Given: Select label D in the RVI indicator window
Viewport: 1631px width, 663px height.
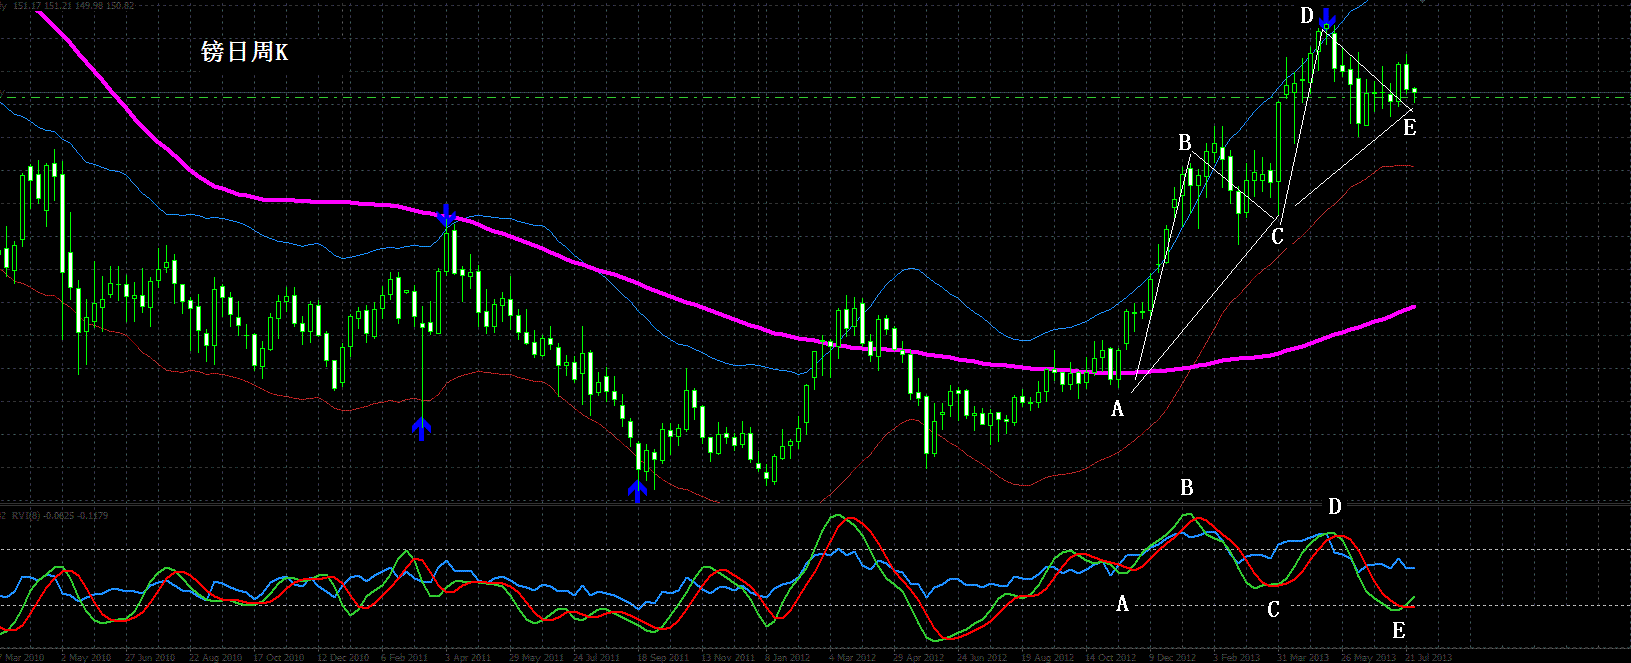Looking at the screenshot, I should point(1334,507).
